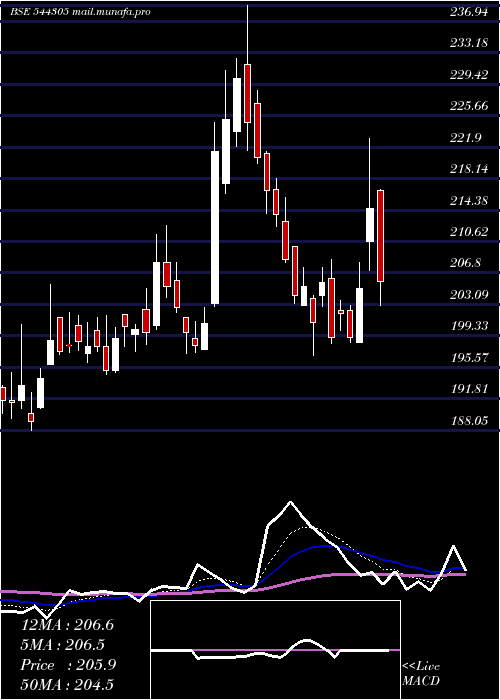Image resolution: width=500 pixels, height=700 pixels.
Task: Click the 236.94 price axis label
Action: click(x=468, y=12)
